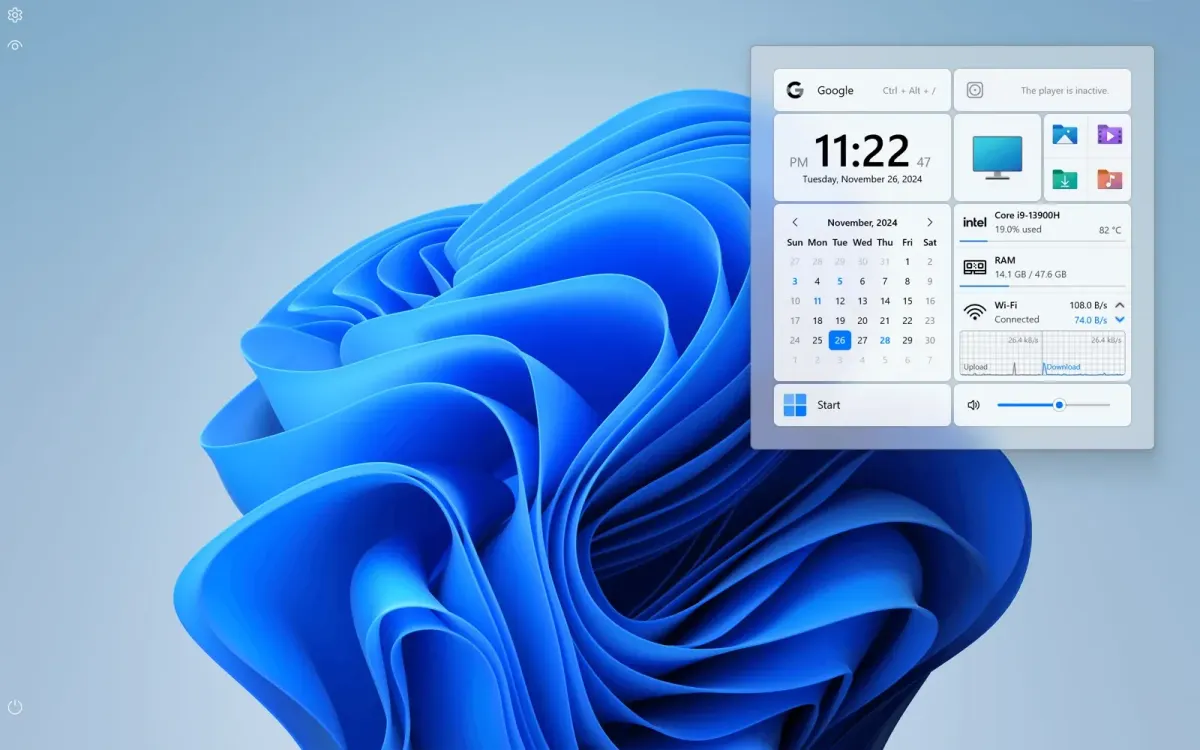Click the "Upload" graph label

tap(975, 367)
